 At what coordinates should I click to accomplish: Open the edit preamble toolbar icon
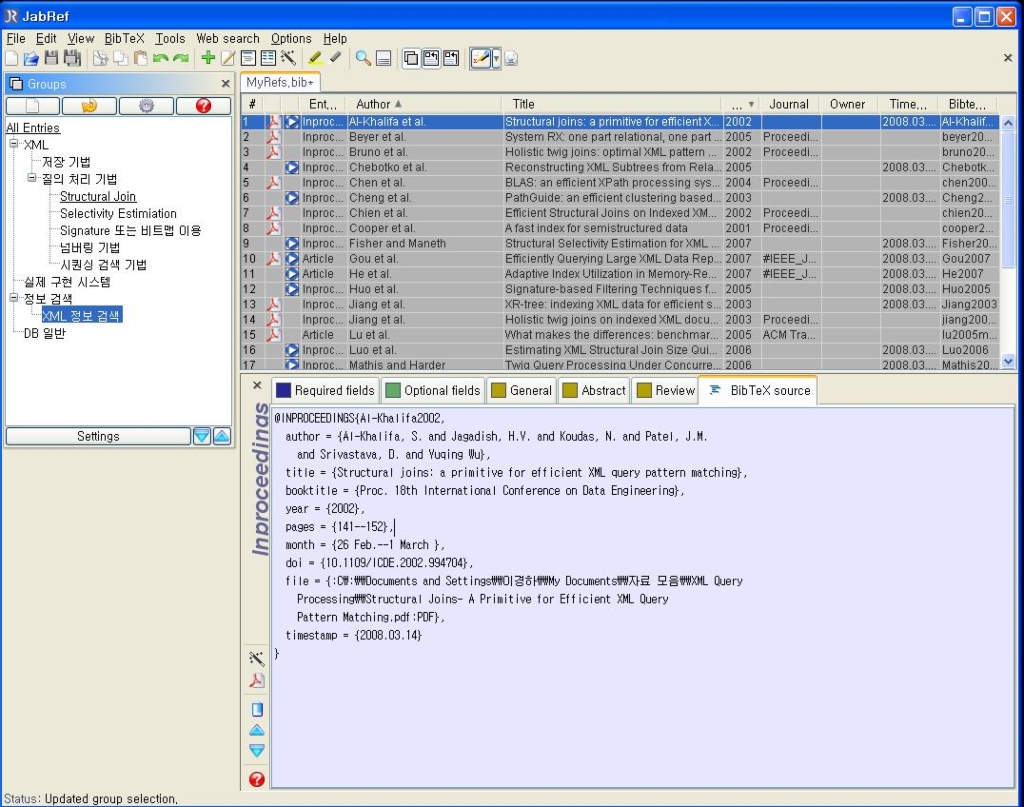(248, 59)
